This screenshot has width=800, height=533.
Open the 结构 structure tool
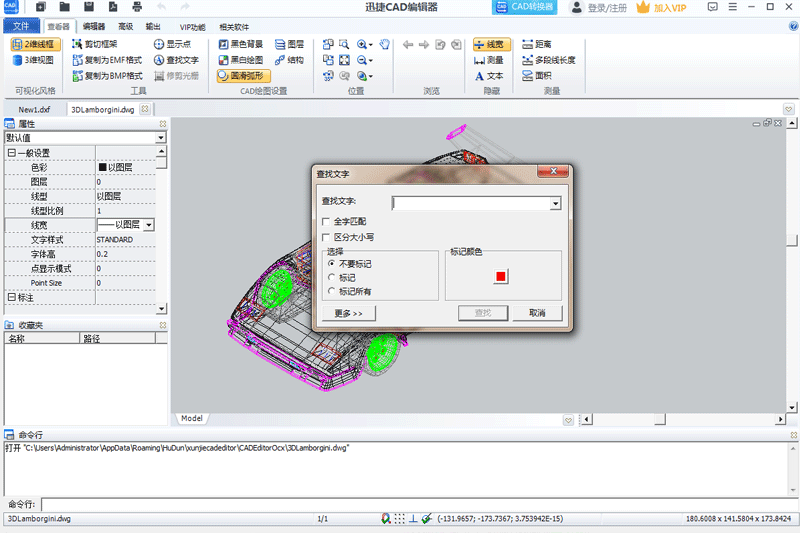289,60
